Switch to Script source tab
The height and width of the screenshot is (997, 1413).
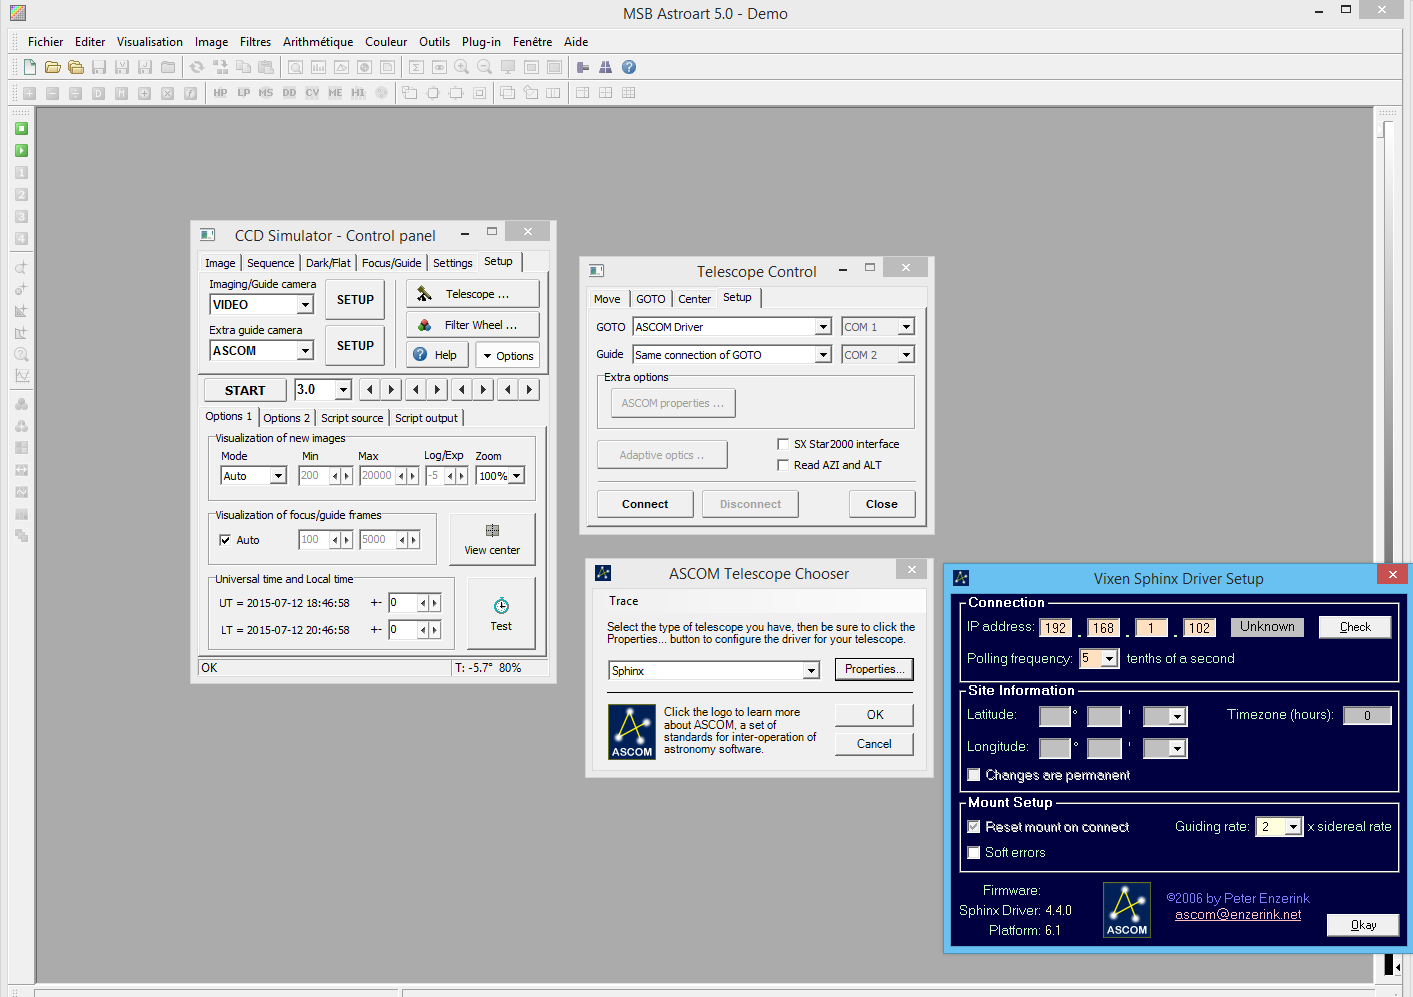coord(352,418)
